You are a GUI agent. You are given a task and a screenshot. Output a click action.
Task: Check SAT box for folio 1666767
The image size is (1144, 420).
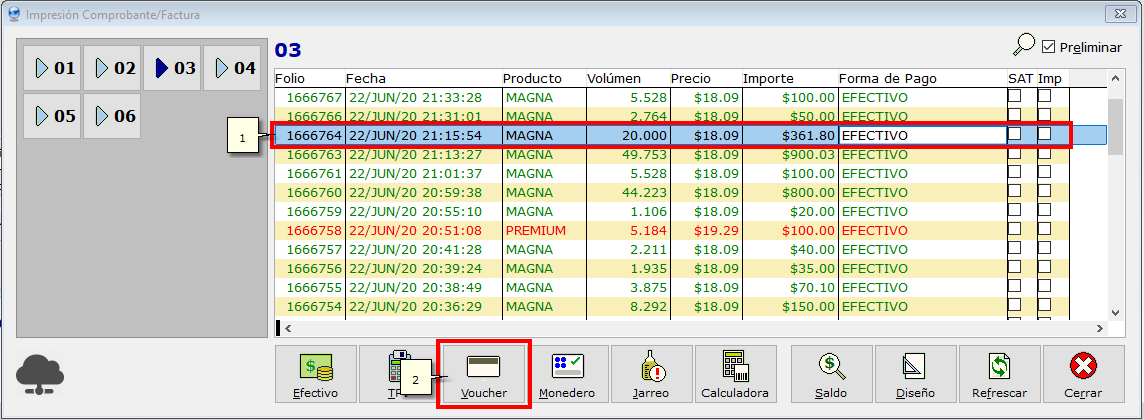(1014, 97)
